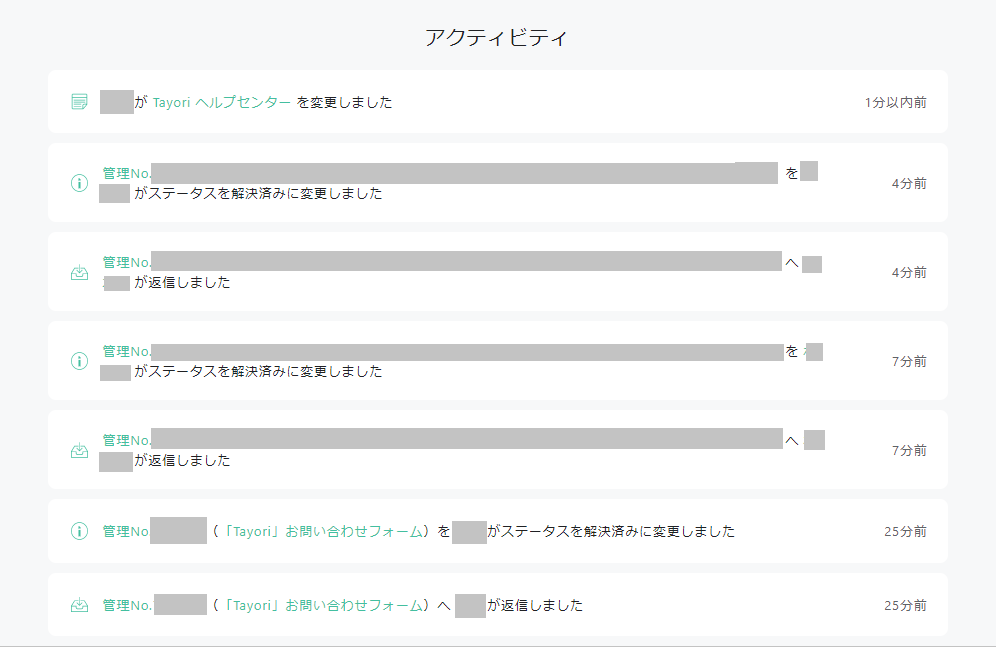Click the info icon next to the 25分前 解決済み entry

tap(80, 531)
